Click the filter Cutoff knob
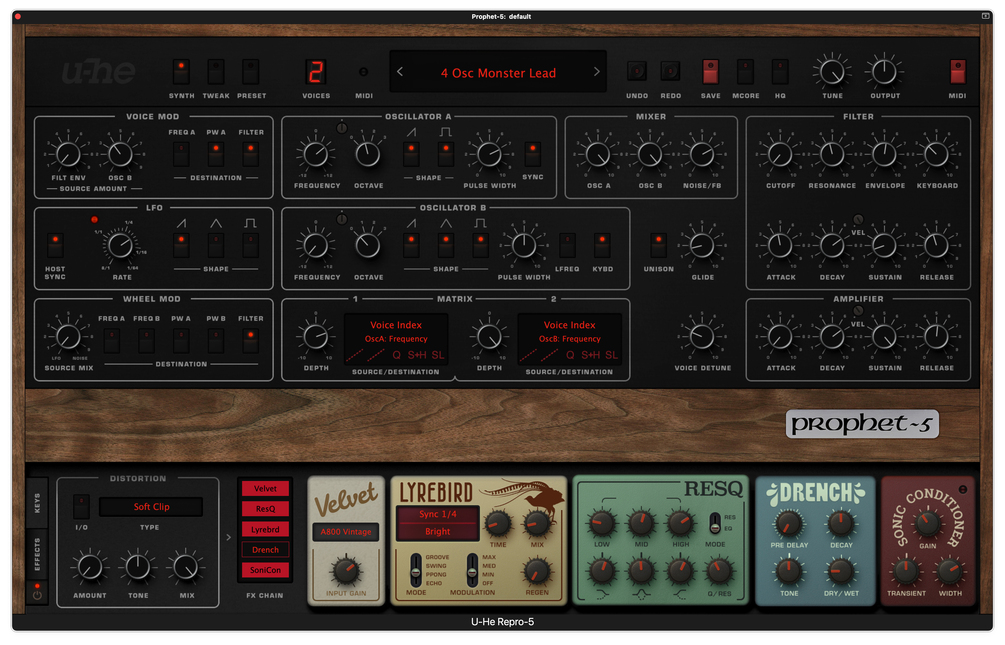Image resolution: width=1005 pixels, height=645 pixels. [780, 155]
